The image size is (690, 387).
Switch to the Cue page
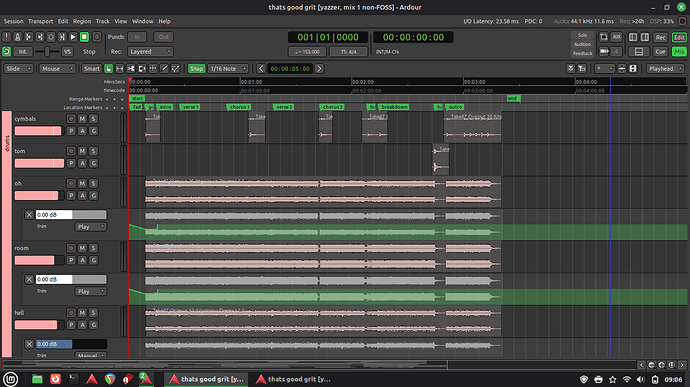point(660,52)
